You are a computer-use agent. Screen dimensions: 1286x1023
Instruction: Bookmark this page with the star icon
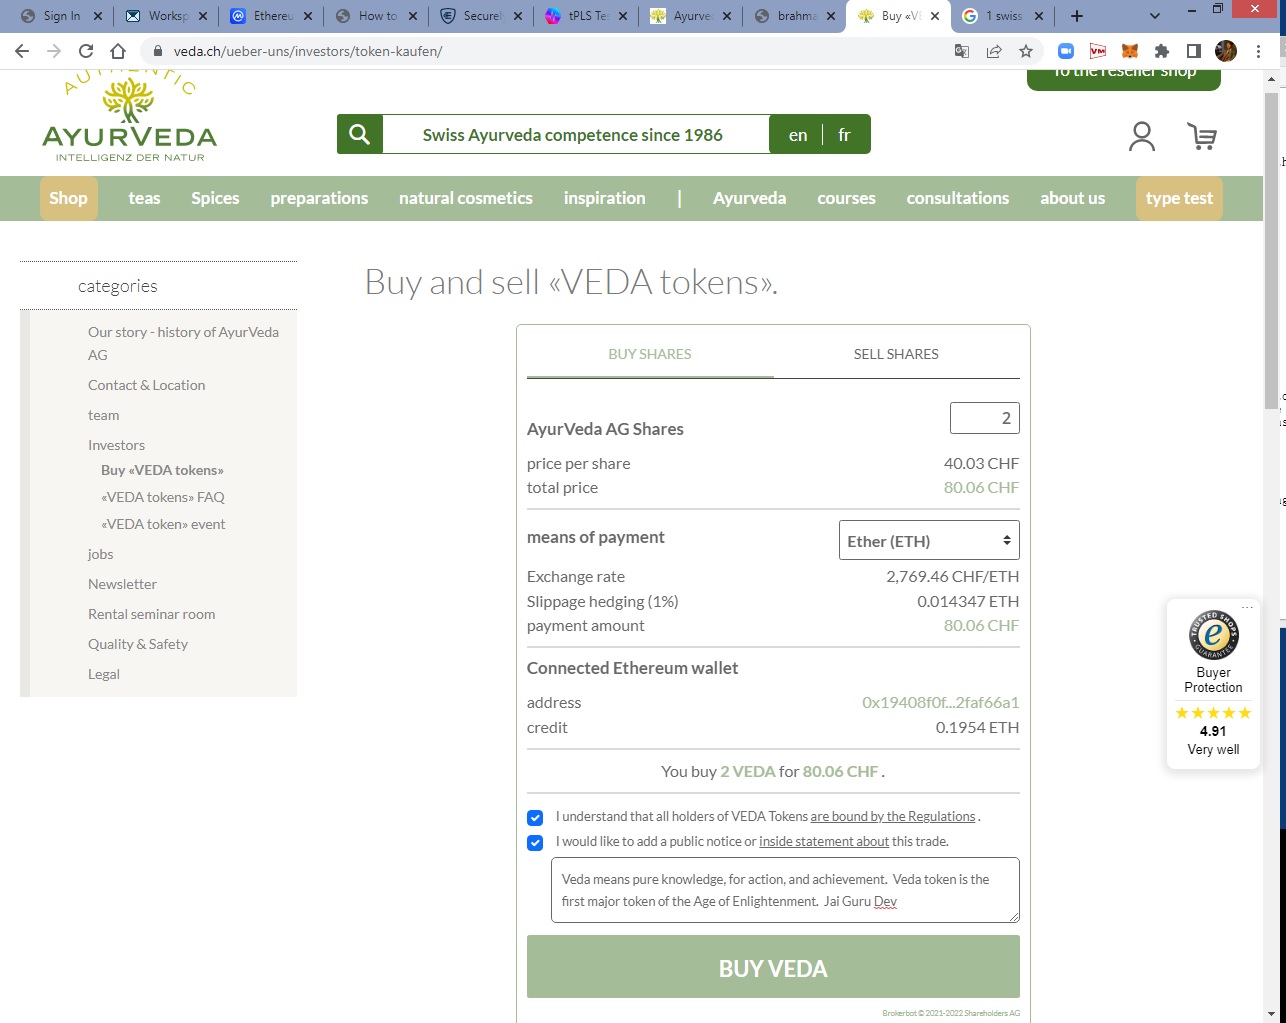[x=1026, y=51]
